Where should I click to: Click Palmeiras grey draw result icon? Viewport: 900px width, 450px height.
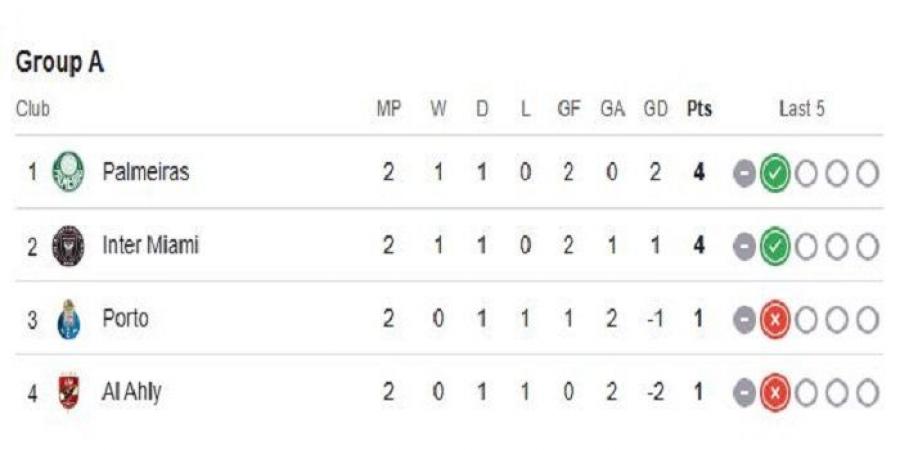(x=744, y=173)
